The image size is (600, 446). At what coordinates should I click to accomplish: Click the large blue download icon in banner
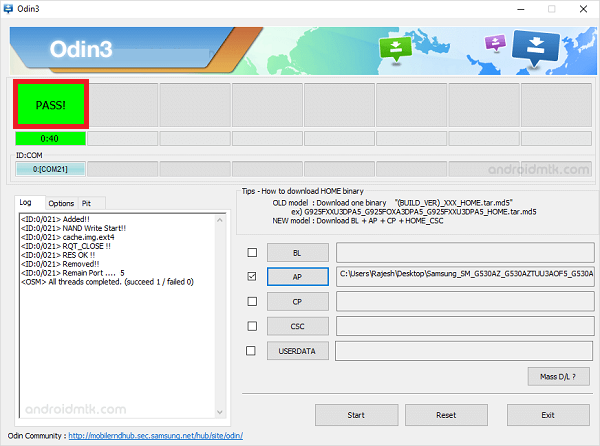coord(535,47)
